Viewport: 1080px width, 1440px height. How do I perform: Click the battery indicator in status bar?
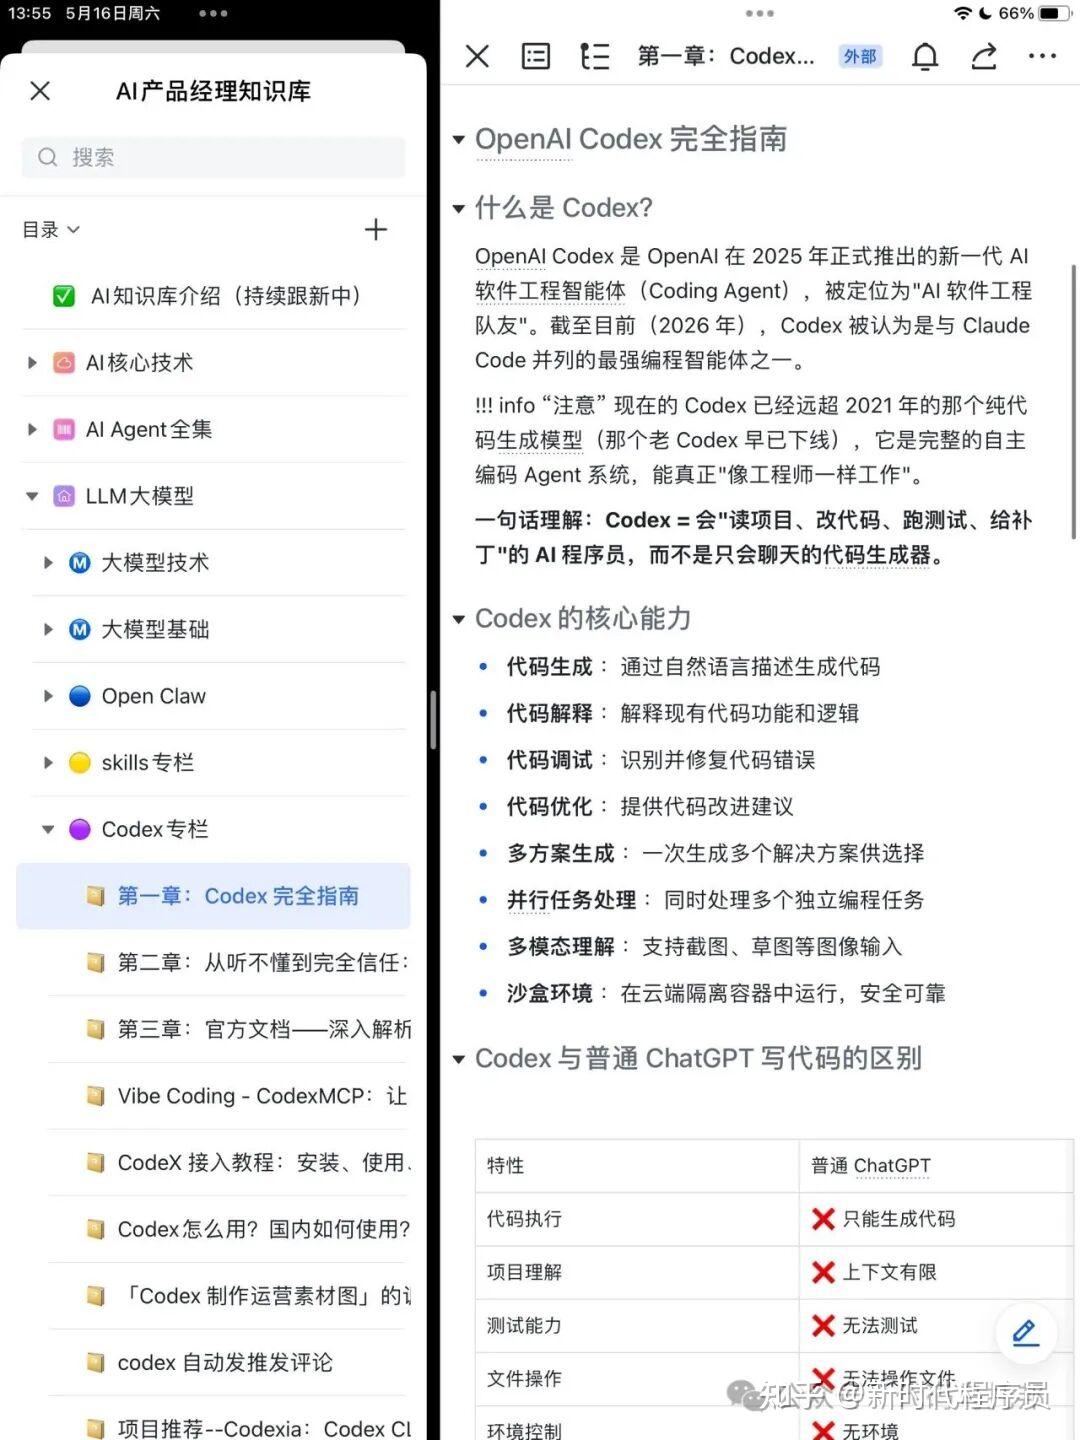pyautogui.click(x=1054, y=13)
